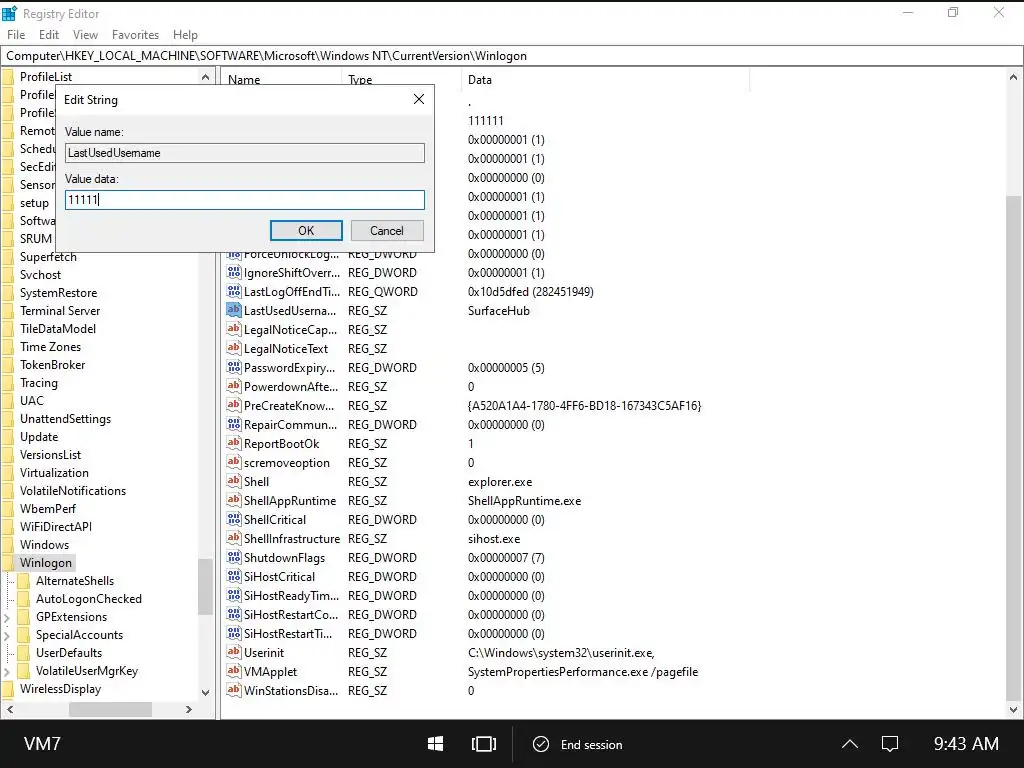The width and height of the screenshot is (1024, 768).
Task: Click the ShutdownFlags DWORD icon
Action: pos(234,557)
